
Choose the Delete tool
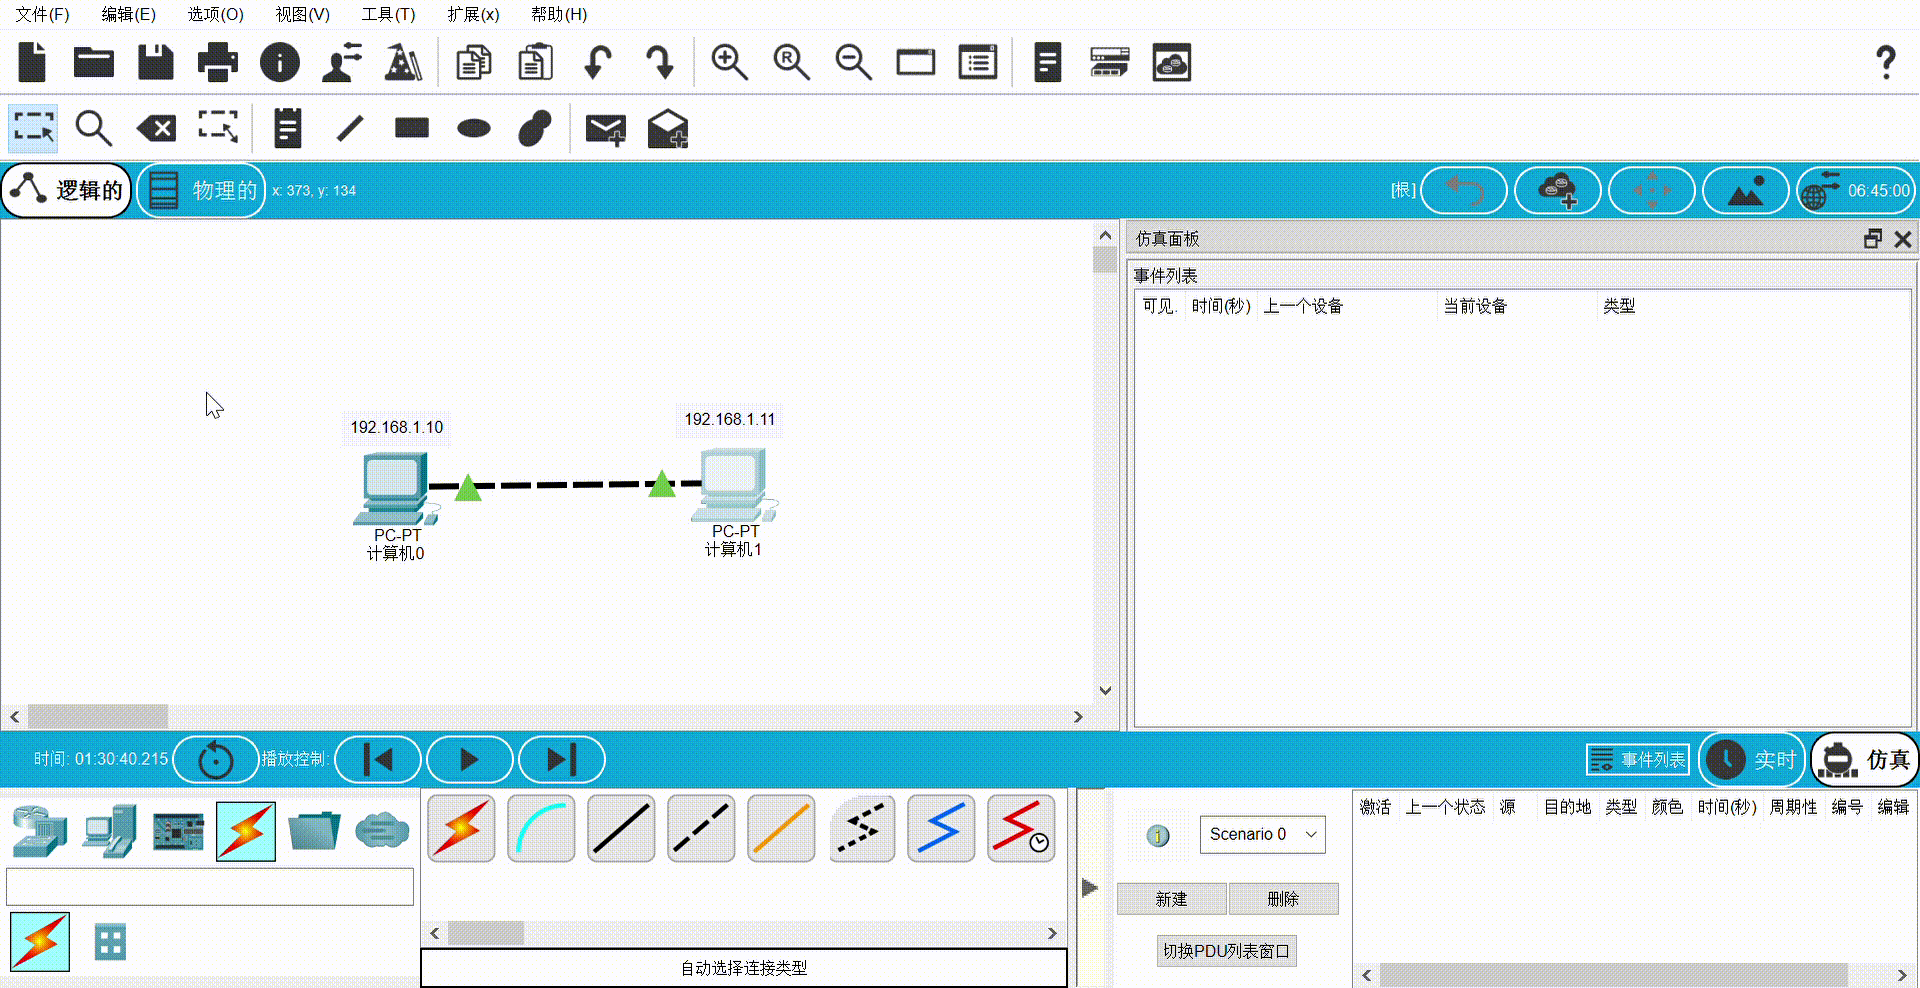[x=156, y=128]
